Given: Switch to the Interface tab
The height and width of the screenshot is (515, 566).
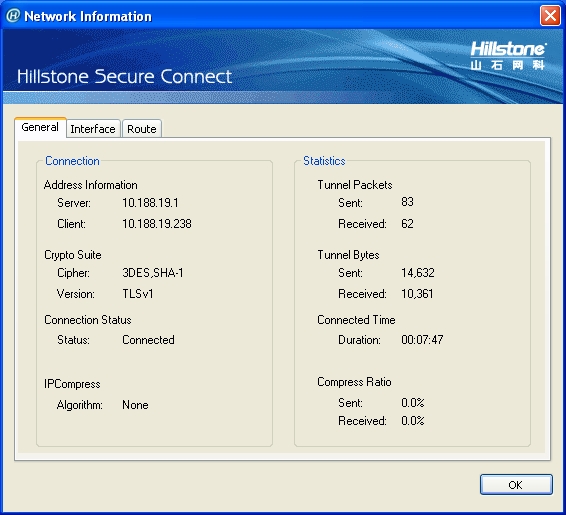Looking at the screenshot, I should (x=93, y=129).
